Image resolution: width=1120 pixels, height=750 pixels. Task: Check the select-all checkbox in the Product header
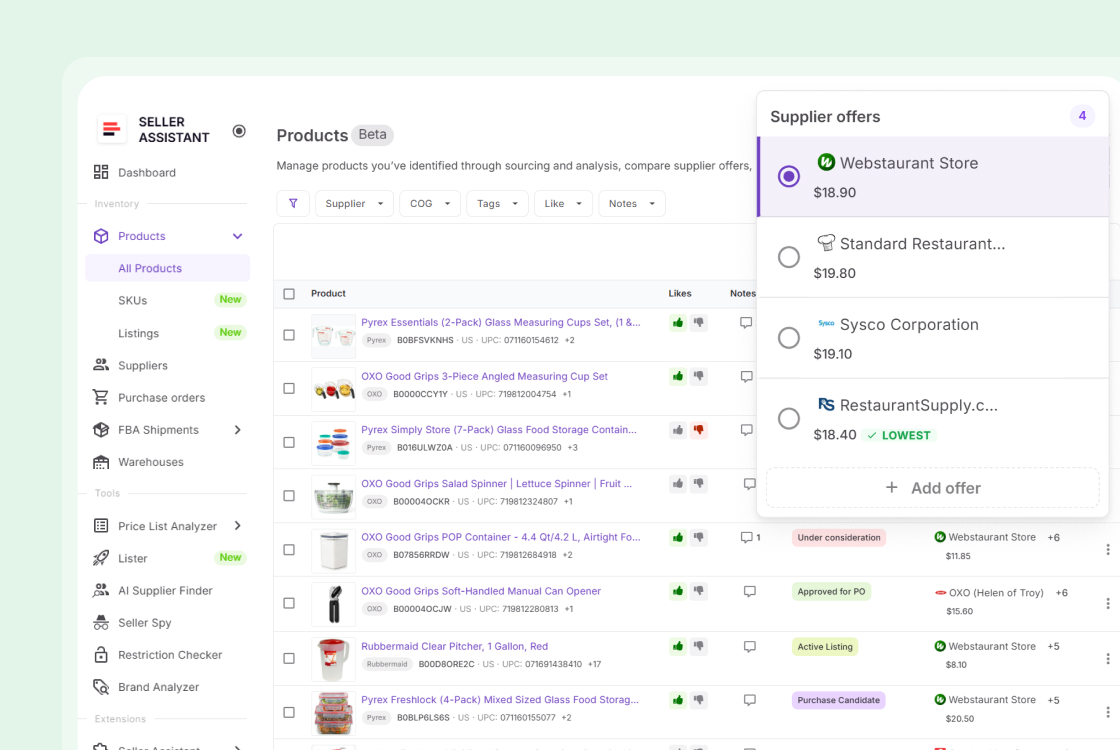(x=289, y=293)
